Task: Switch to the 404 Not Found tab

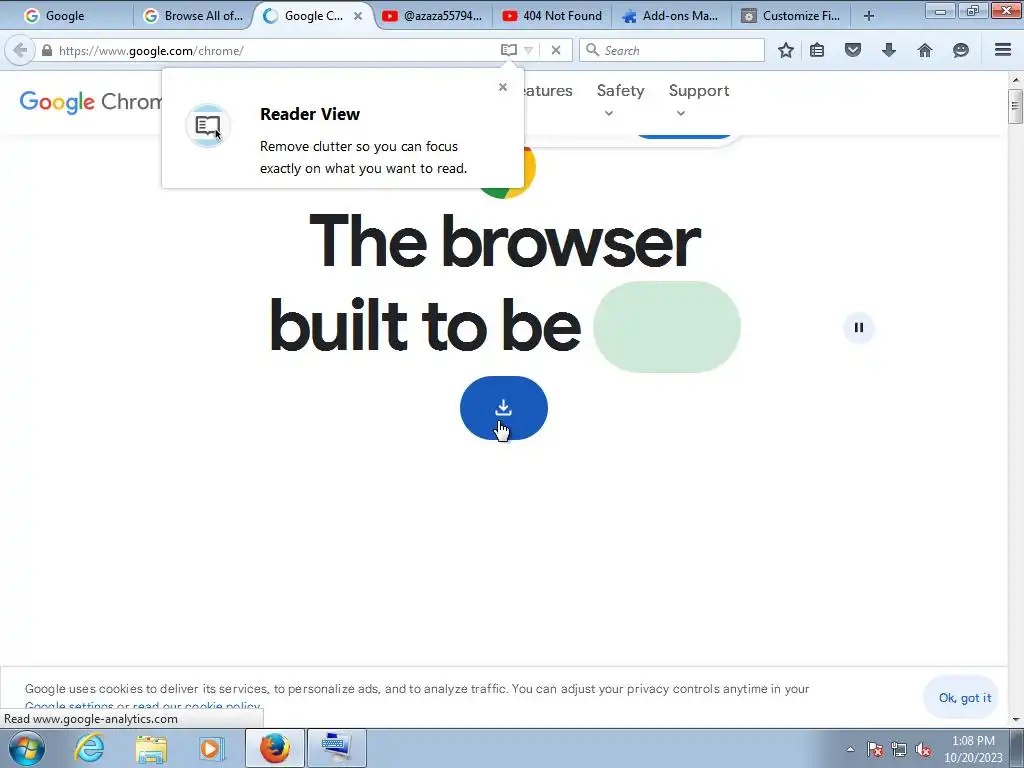Action: coord(554,16)
